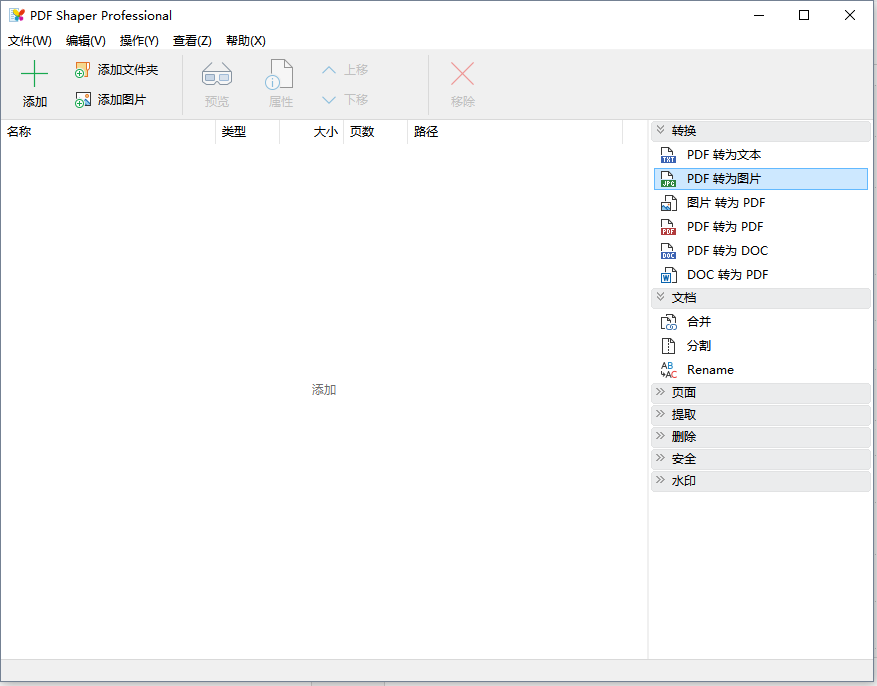Image resolution: width=877 pixels, height=686 pixels.
Task: Open the 帮助(X) menu
Action: (246, 41)
